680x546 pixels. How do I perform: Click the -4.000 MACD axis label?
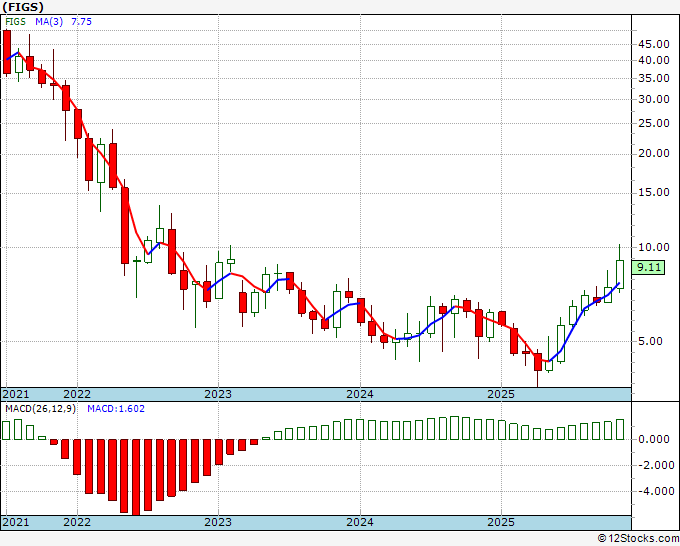654,492
